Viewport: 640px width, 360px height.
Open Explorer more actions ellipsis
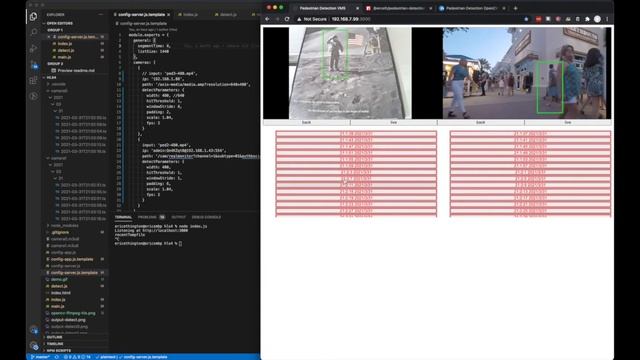(101, 15)
